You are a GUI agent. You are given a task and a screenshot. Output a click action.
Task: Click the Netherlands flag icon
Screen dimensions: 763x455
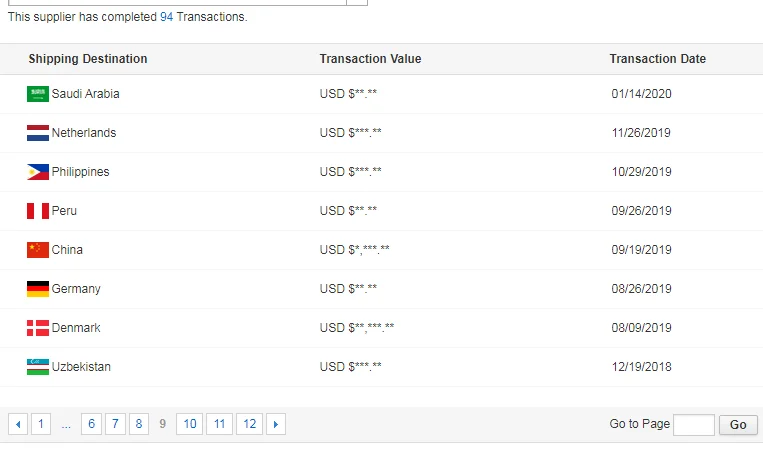pyautogui.click(x=38, y=133)
